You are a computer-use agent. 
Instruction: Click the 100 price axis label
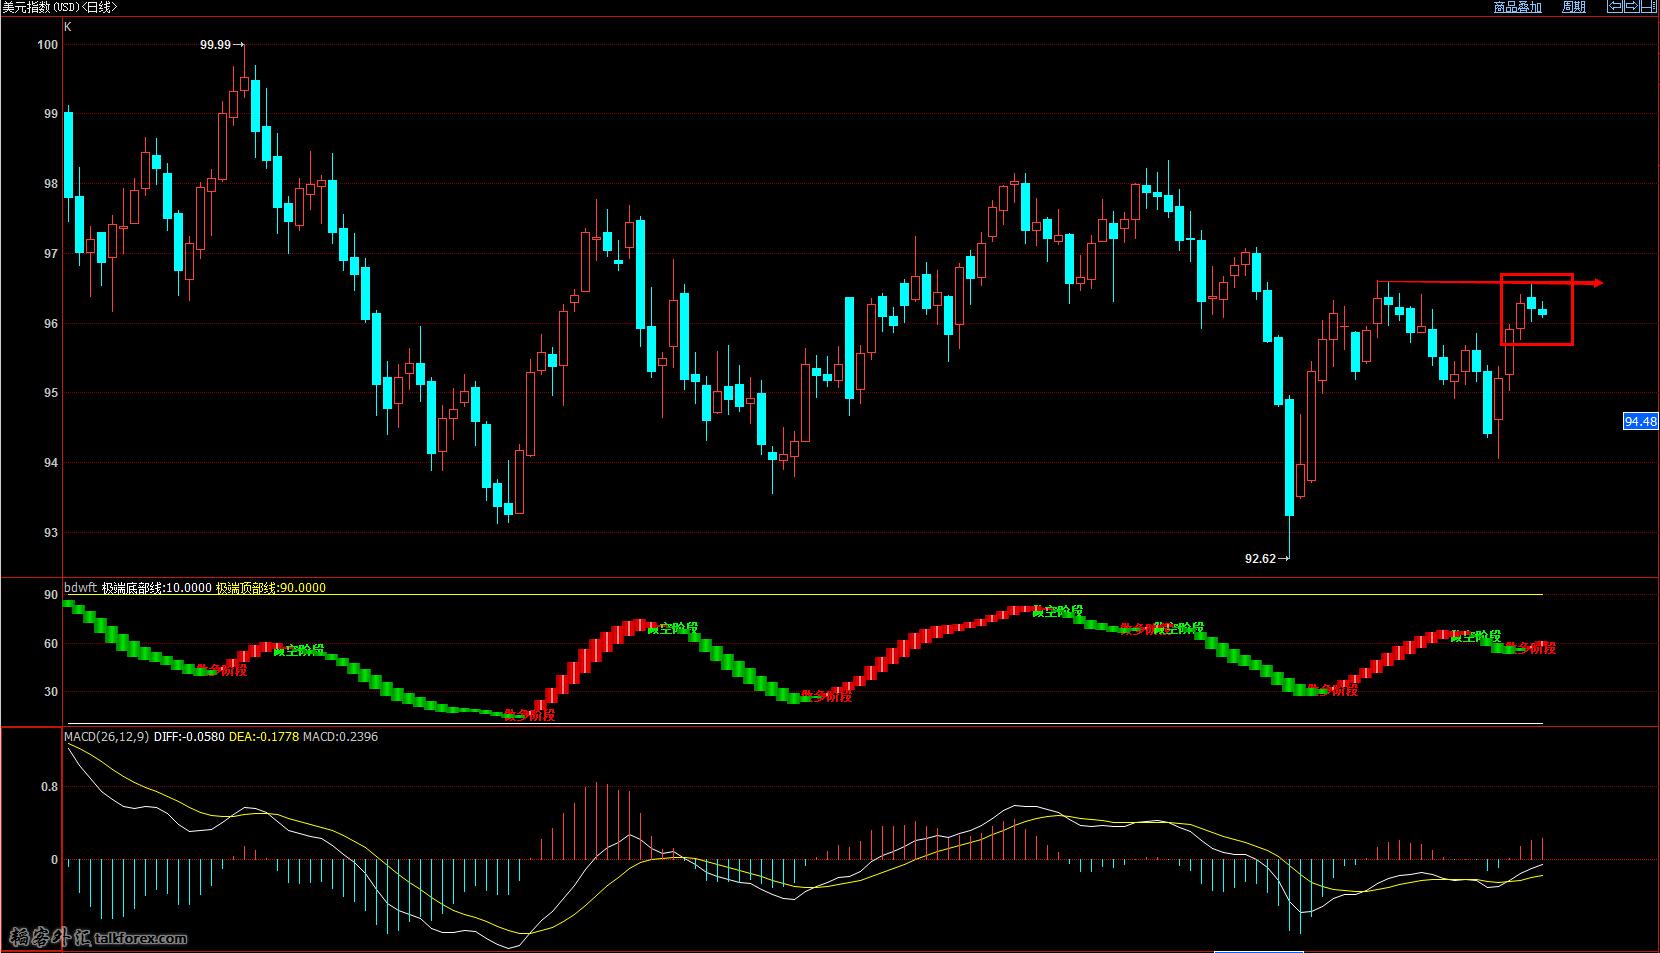(x=47, y=44)
